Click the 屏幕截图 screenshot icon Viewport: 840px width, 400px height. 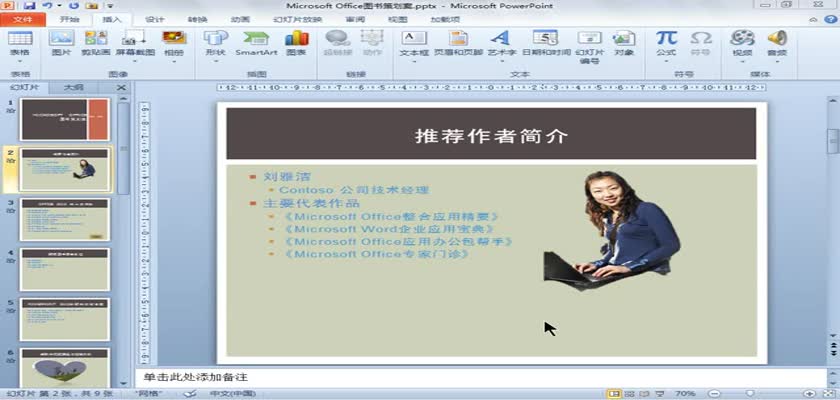(134, 38)
